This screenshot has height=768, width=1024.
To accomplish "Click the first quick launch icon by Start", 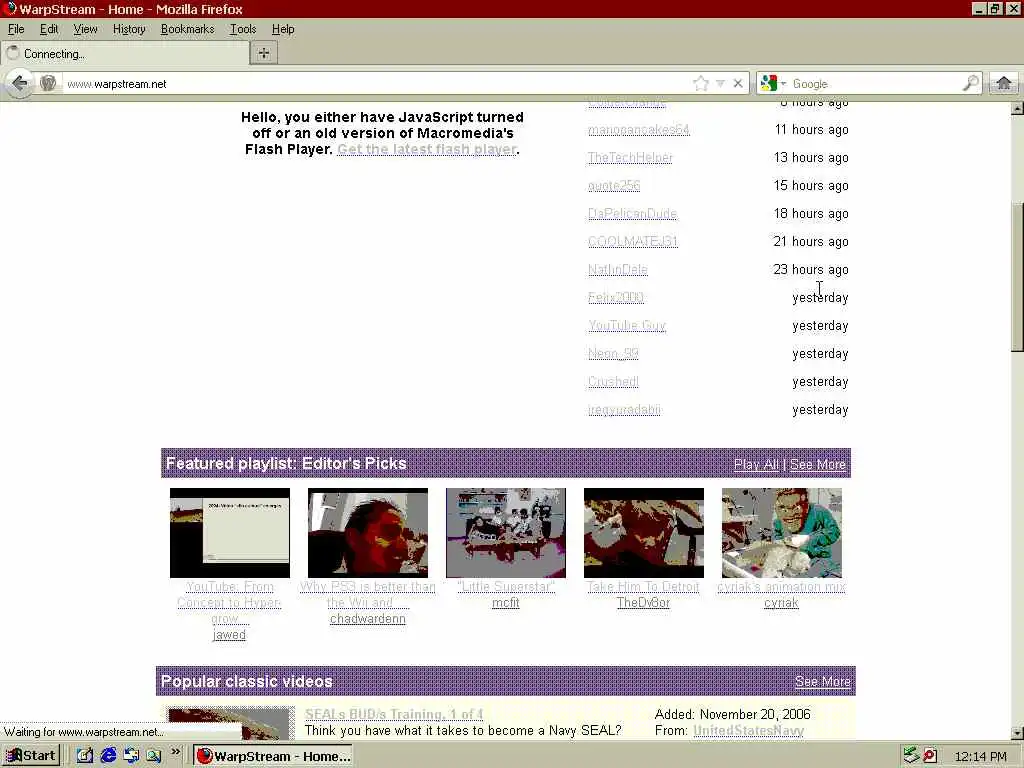I will pyautogui.click(x=85, y=756).
